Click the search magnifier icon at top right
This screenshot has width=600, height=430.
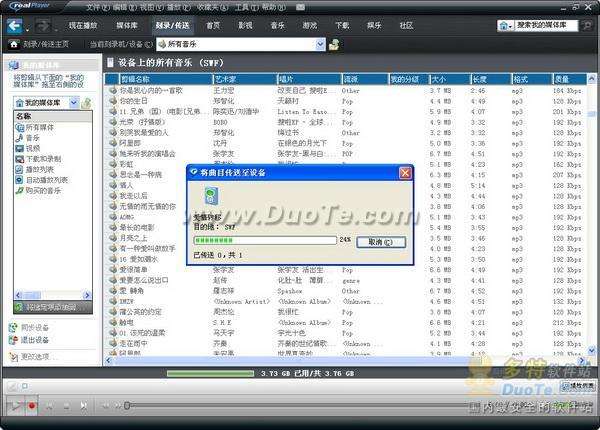[x=510, y=22]
